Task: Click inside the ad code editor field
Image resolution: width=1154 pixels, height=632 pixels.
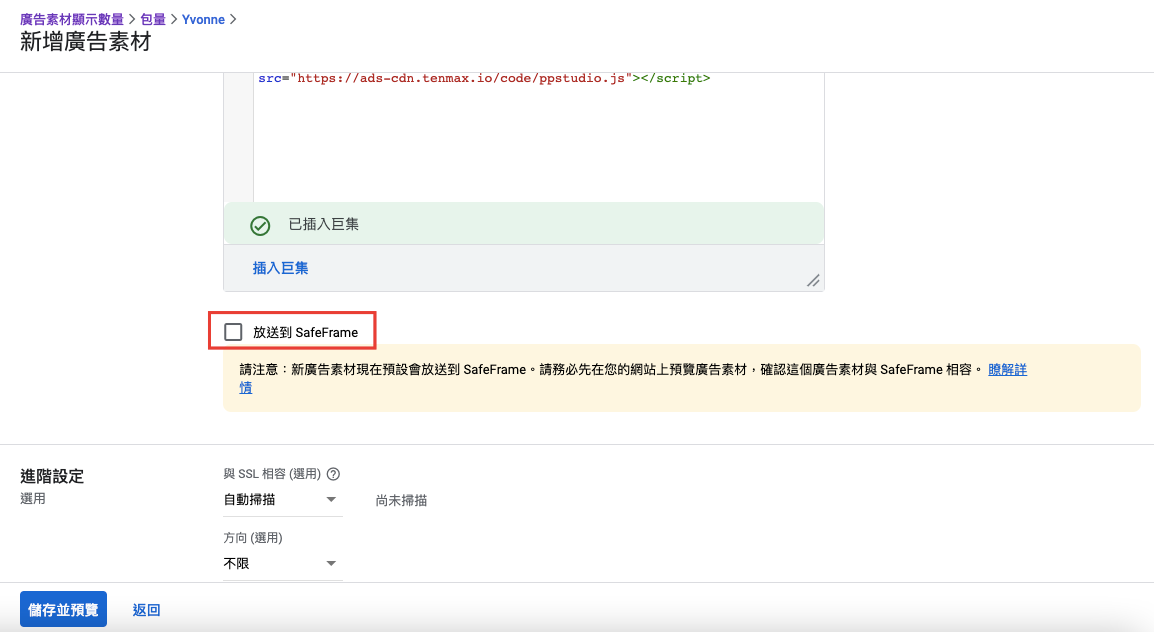Action: click(539, 137)
